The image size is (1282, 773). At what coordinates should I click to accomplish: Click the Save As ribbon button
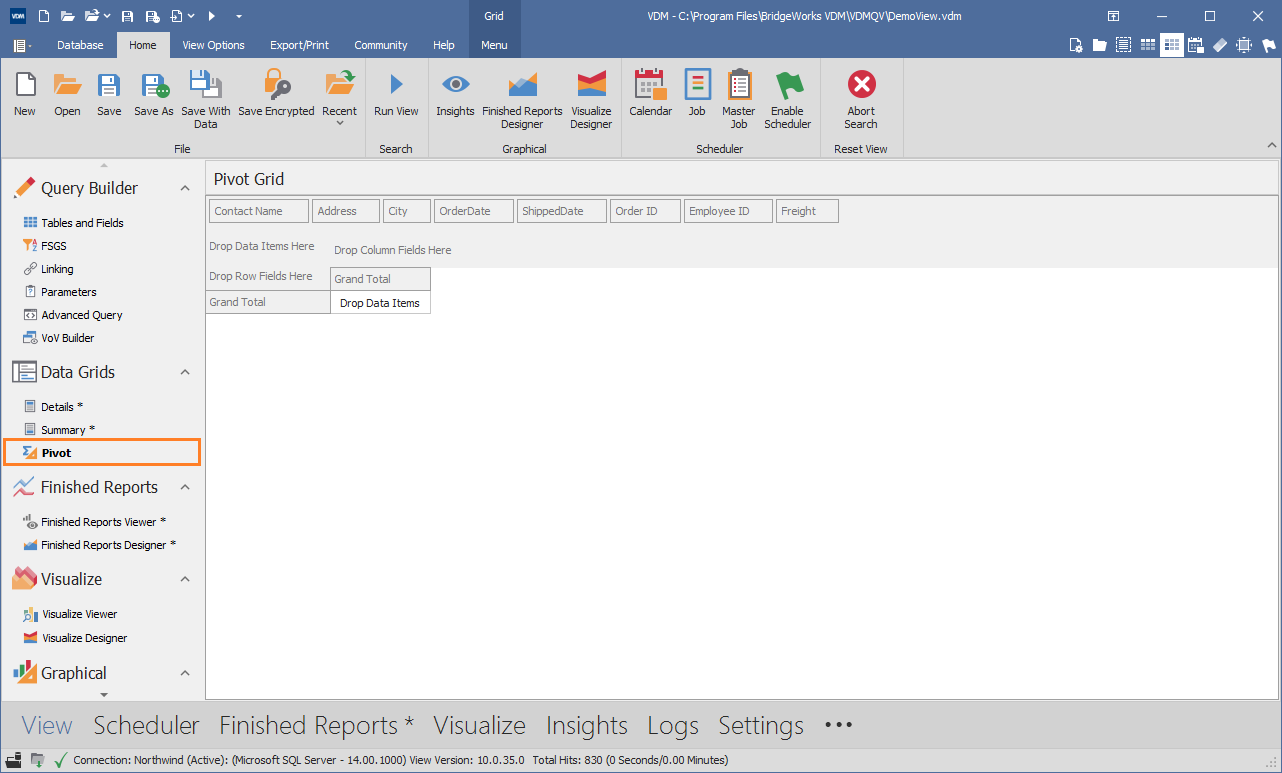154,94
